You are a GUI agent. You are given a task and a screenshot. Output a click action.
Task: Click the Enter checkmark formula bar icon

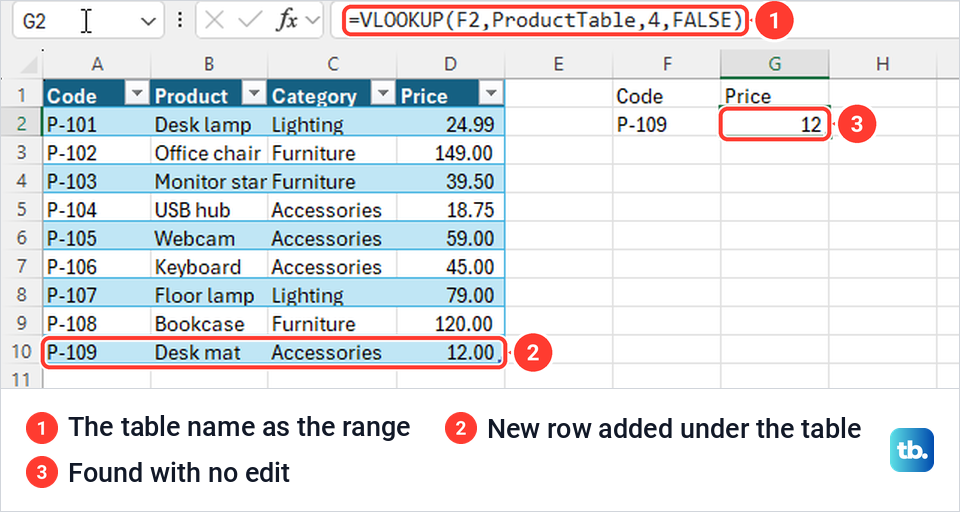click(250, 21)
